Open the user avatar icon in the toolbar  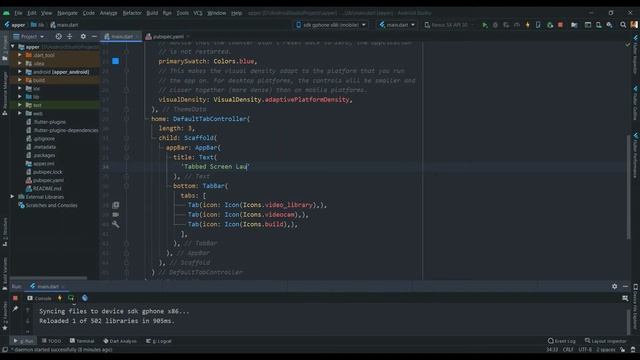[634, 25]
